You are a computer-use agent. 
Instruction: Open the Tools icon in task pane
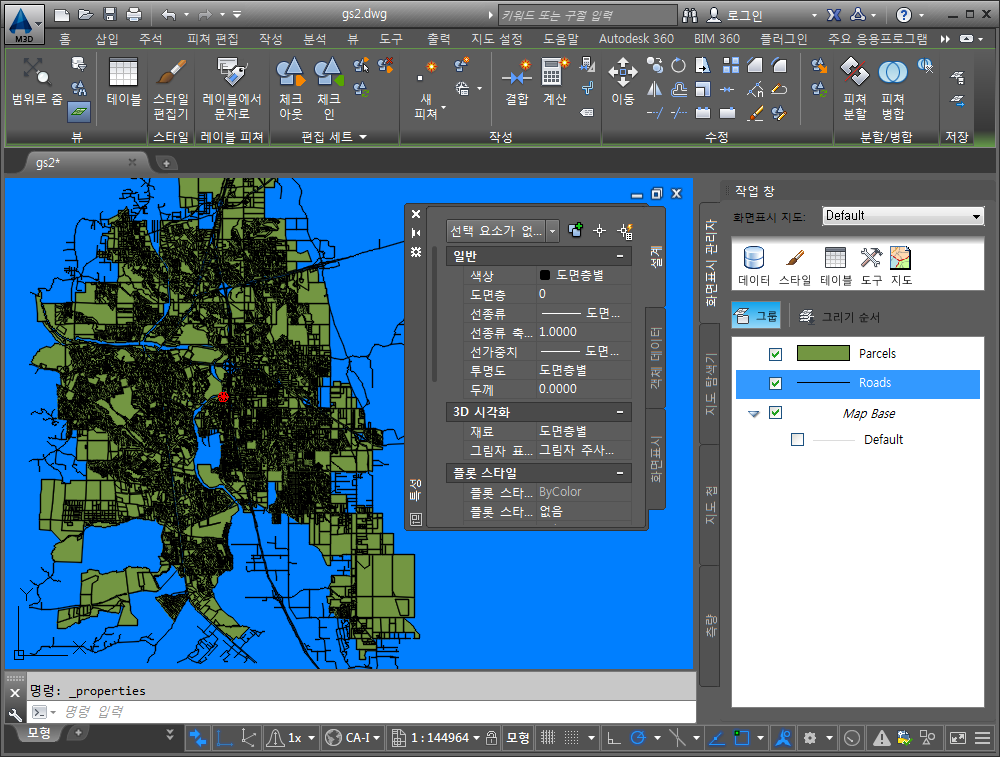(x=871, y=265)
